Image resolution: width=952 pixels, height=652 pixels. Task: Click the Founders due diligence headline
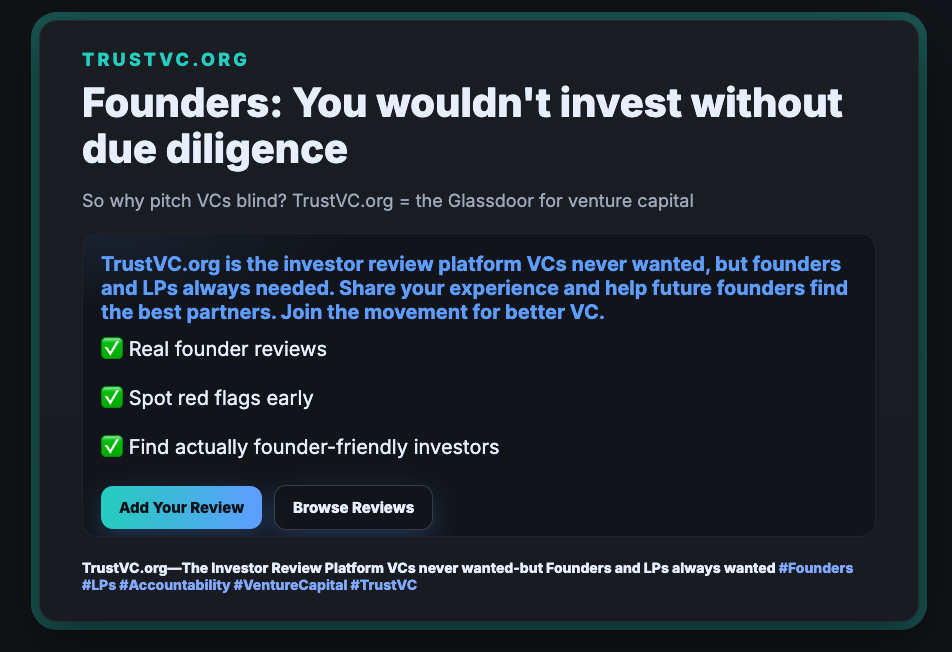tap(462, 125)
